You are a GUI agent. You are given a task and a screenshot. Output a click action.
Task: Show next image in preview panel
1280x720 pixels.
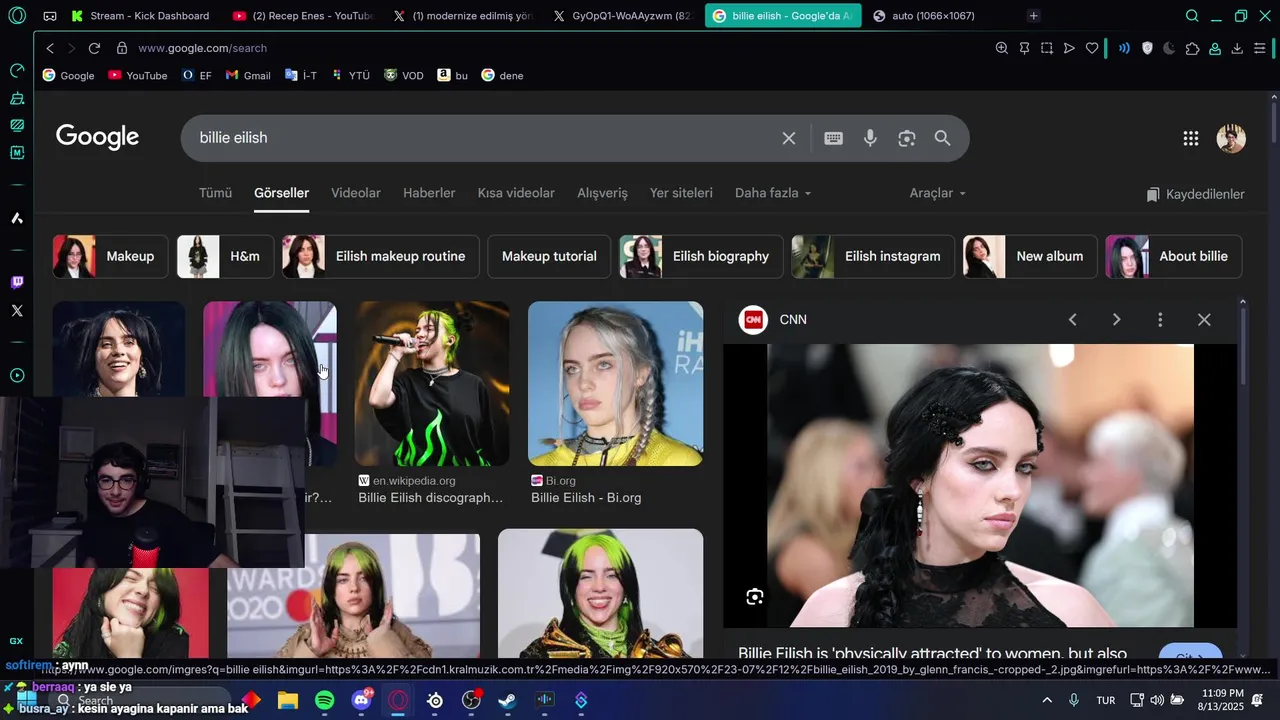(1117, 320)
